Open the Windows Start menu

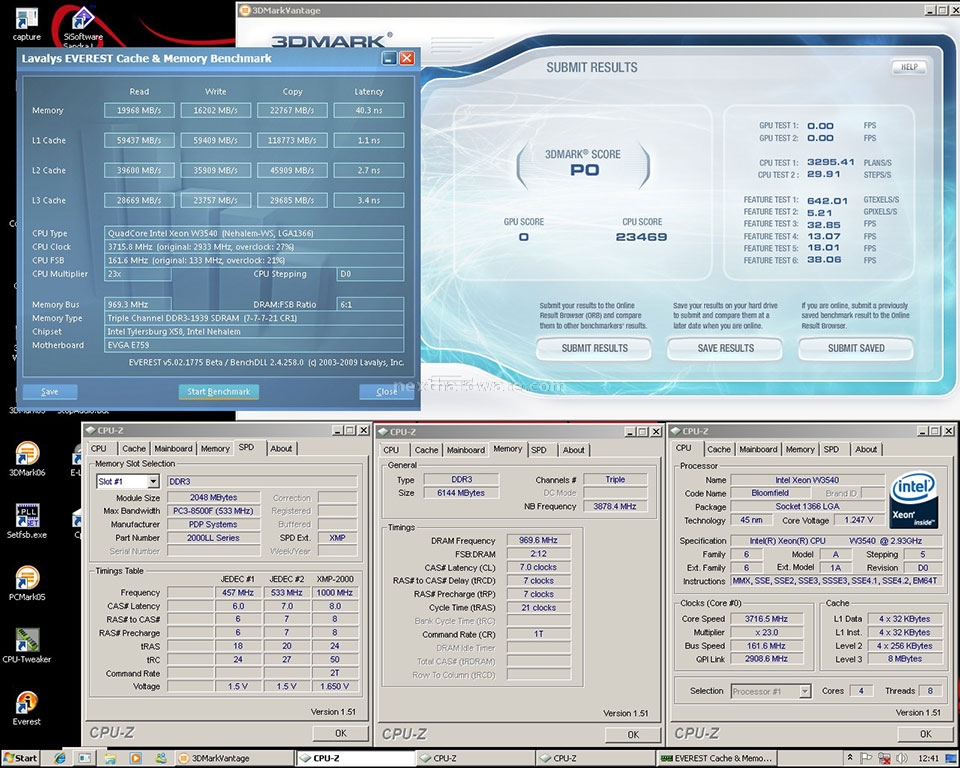point(20,758)
